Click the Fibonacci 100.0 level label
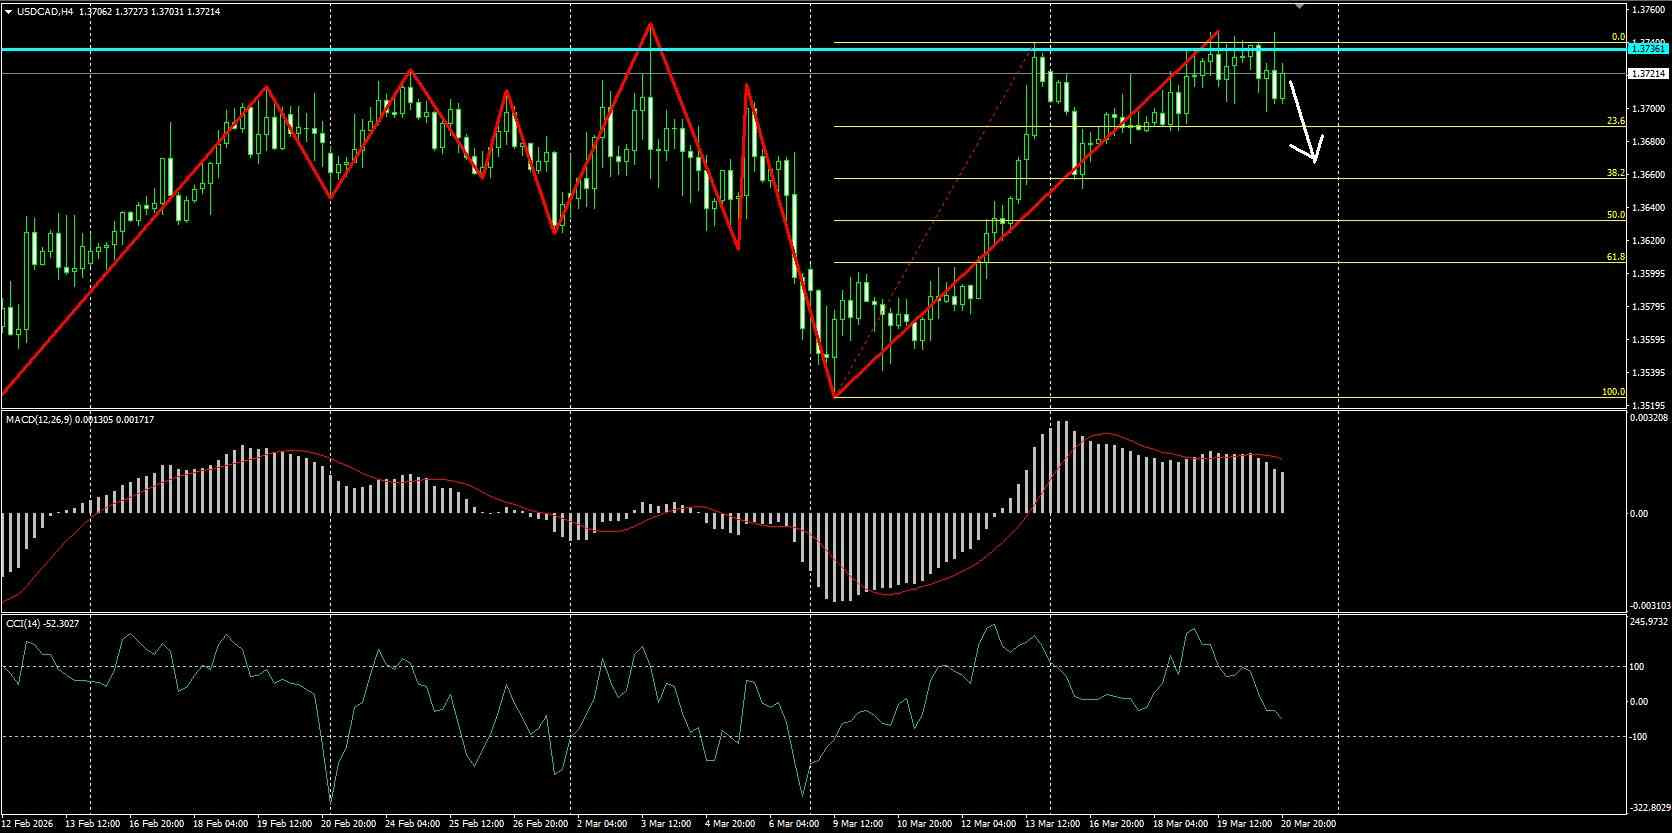Screen dimensions: 1672x833 [1613, 392]
